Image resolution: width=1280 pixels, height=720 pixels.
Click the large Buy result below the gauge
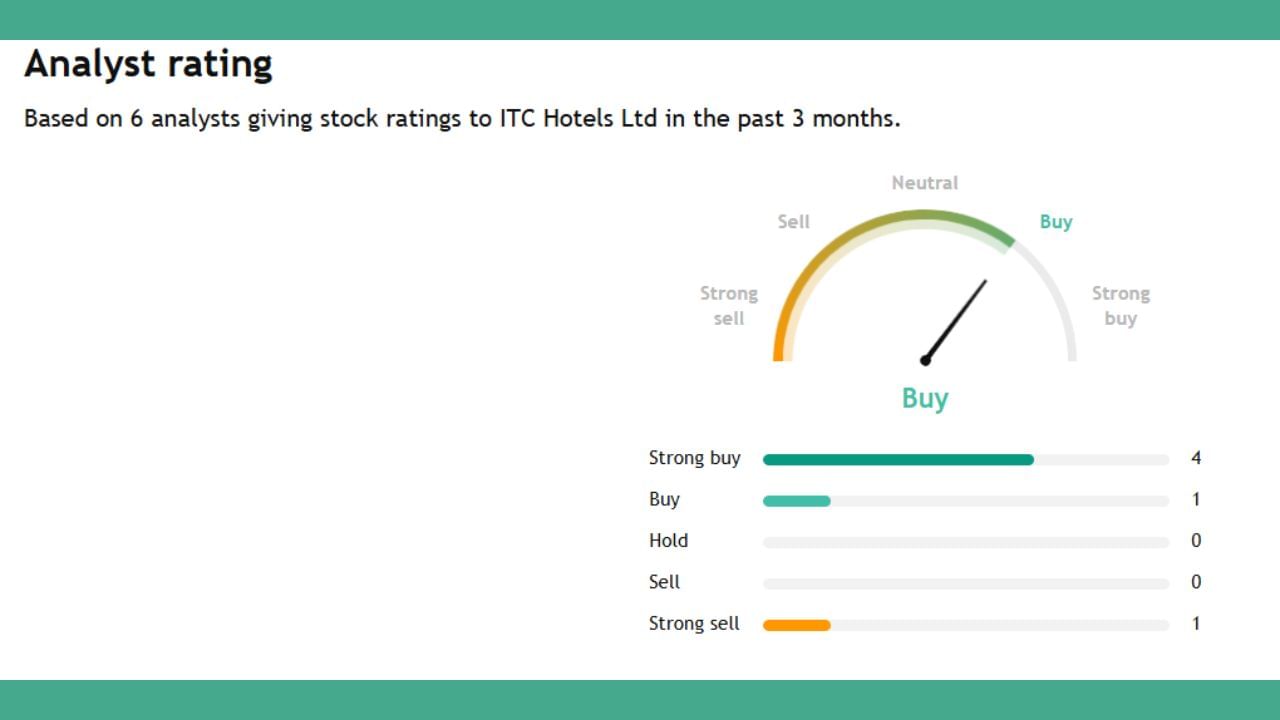925,398
